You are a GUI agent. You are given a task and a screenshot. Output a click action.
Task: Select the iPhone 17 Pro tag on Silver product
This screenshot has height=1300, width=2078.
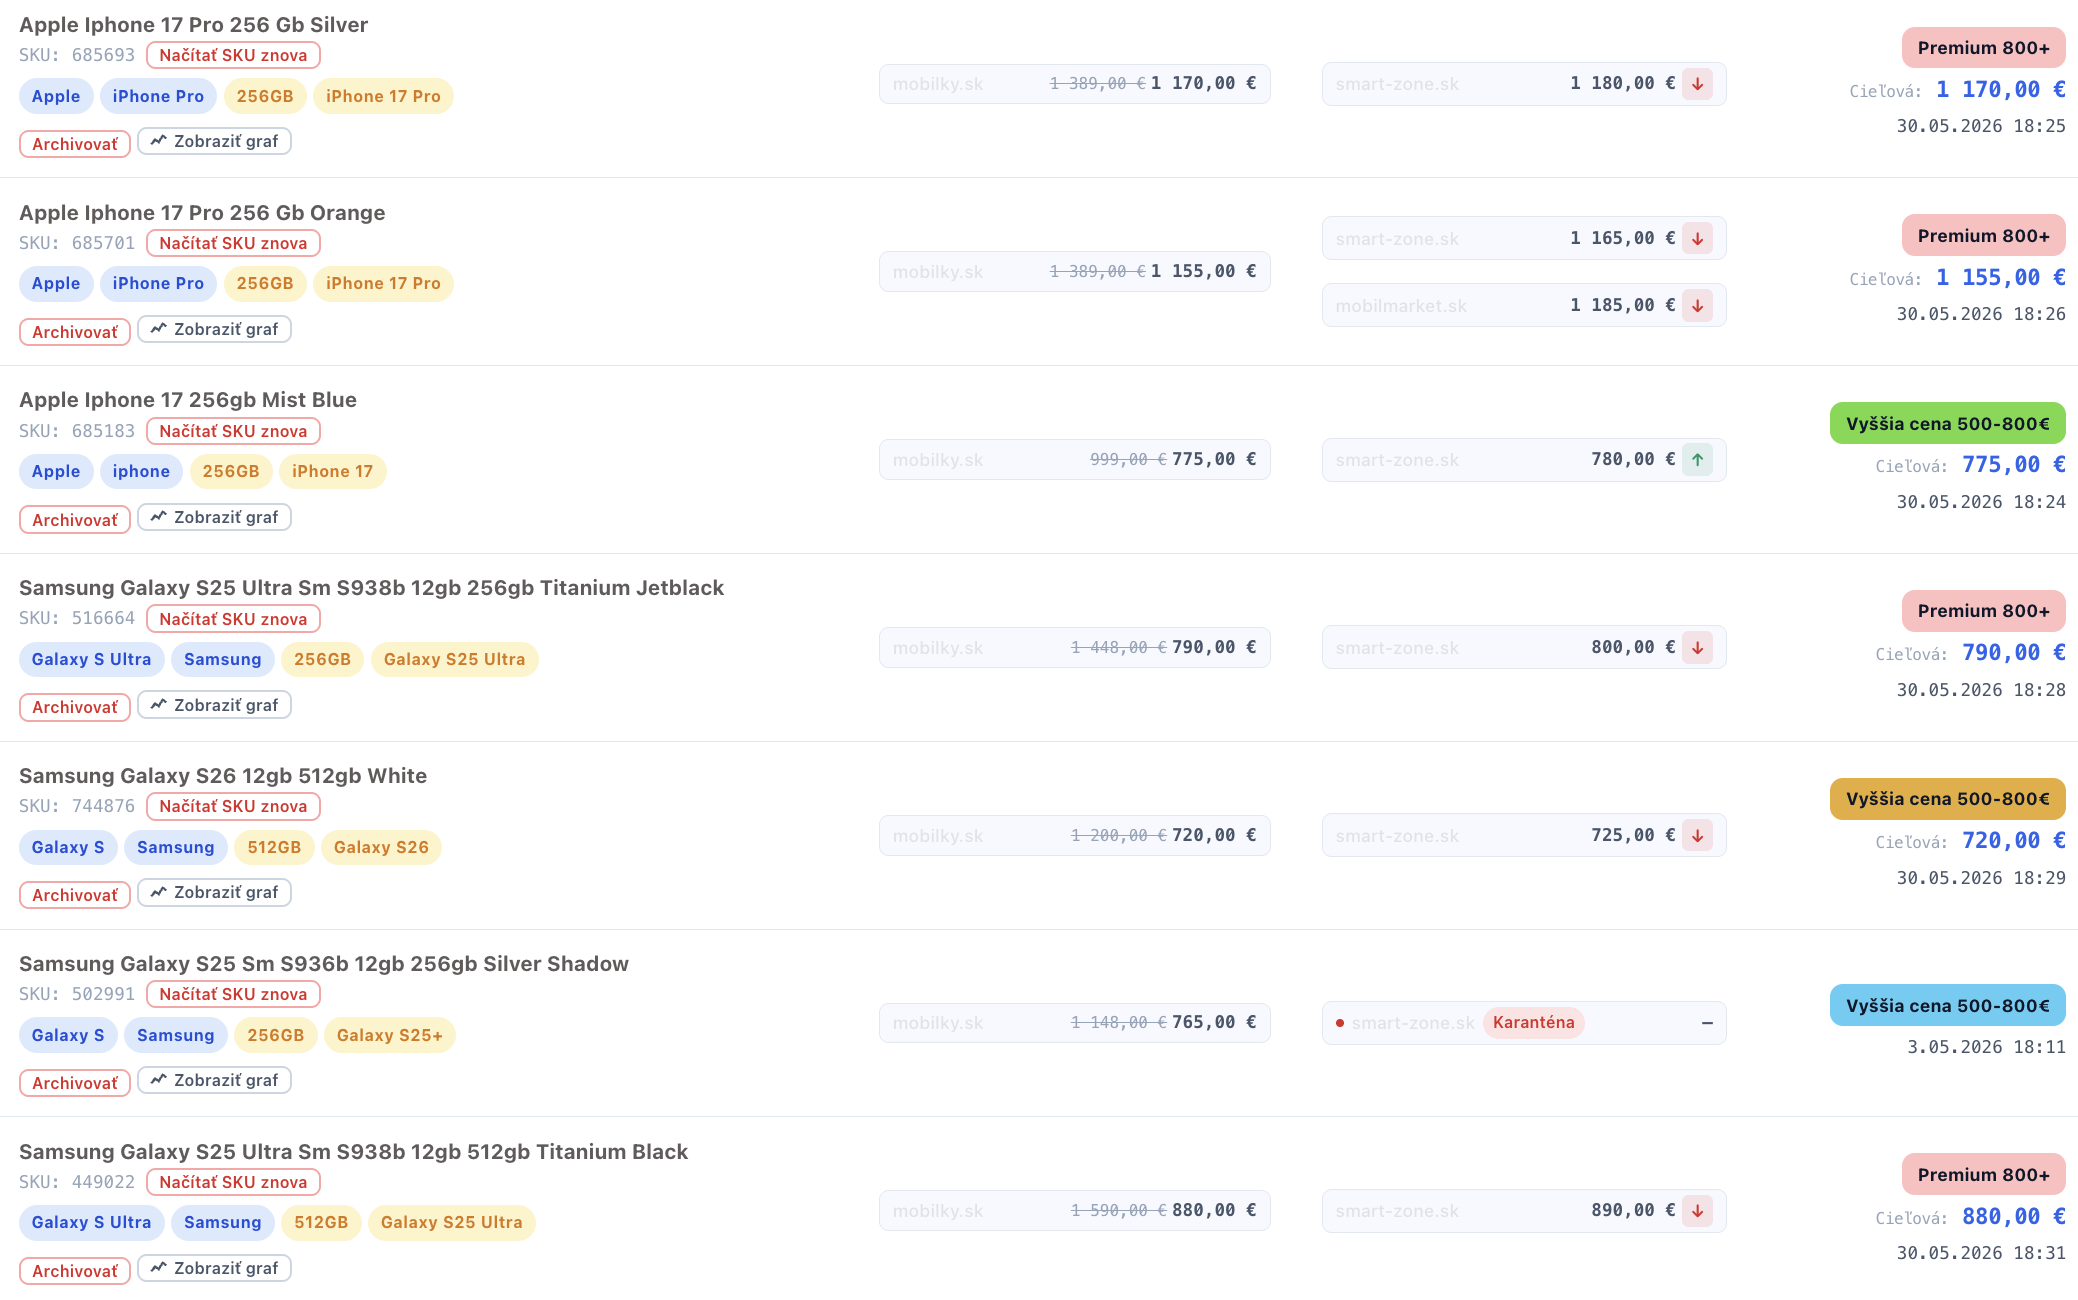[x=383, y=96]
